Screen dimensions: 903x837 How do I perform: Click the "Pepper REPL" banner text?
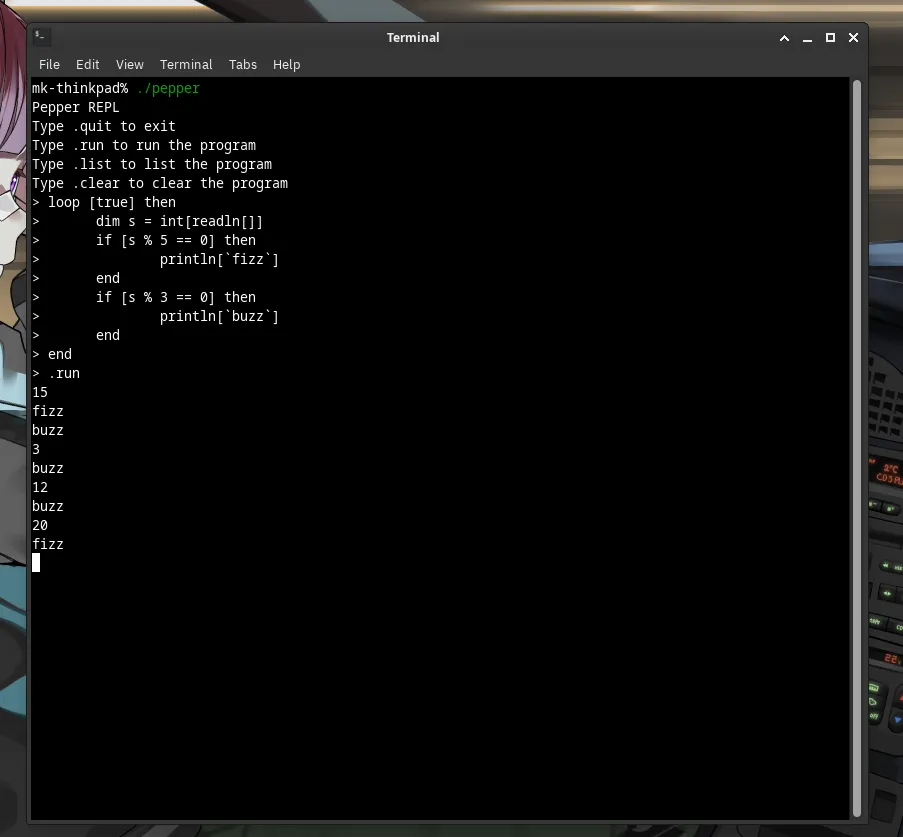(x=75, y=107)
